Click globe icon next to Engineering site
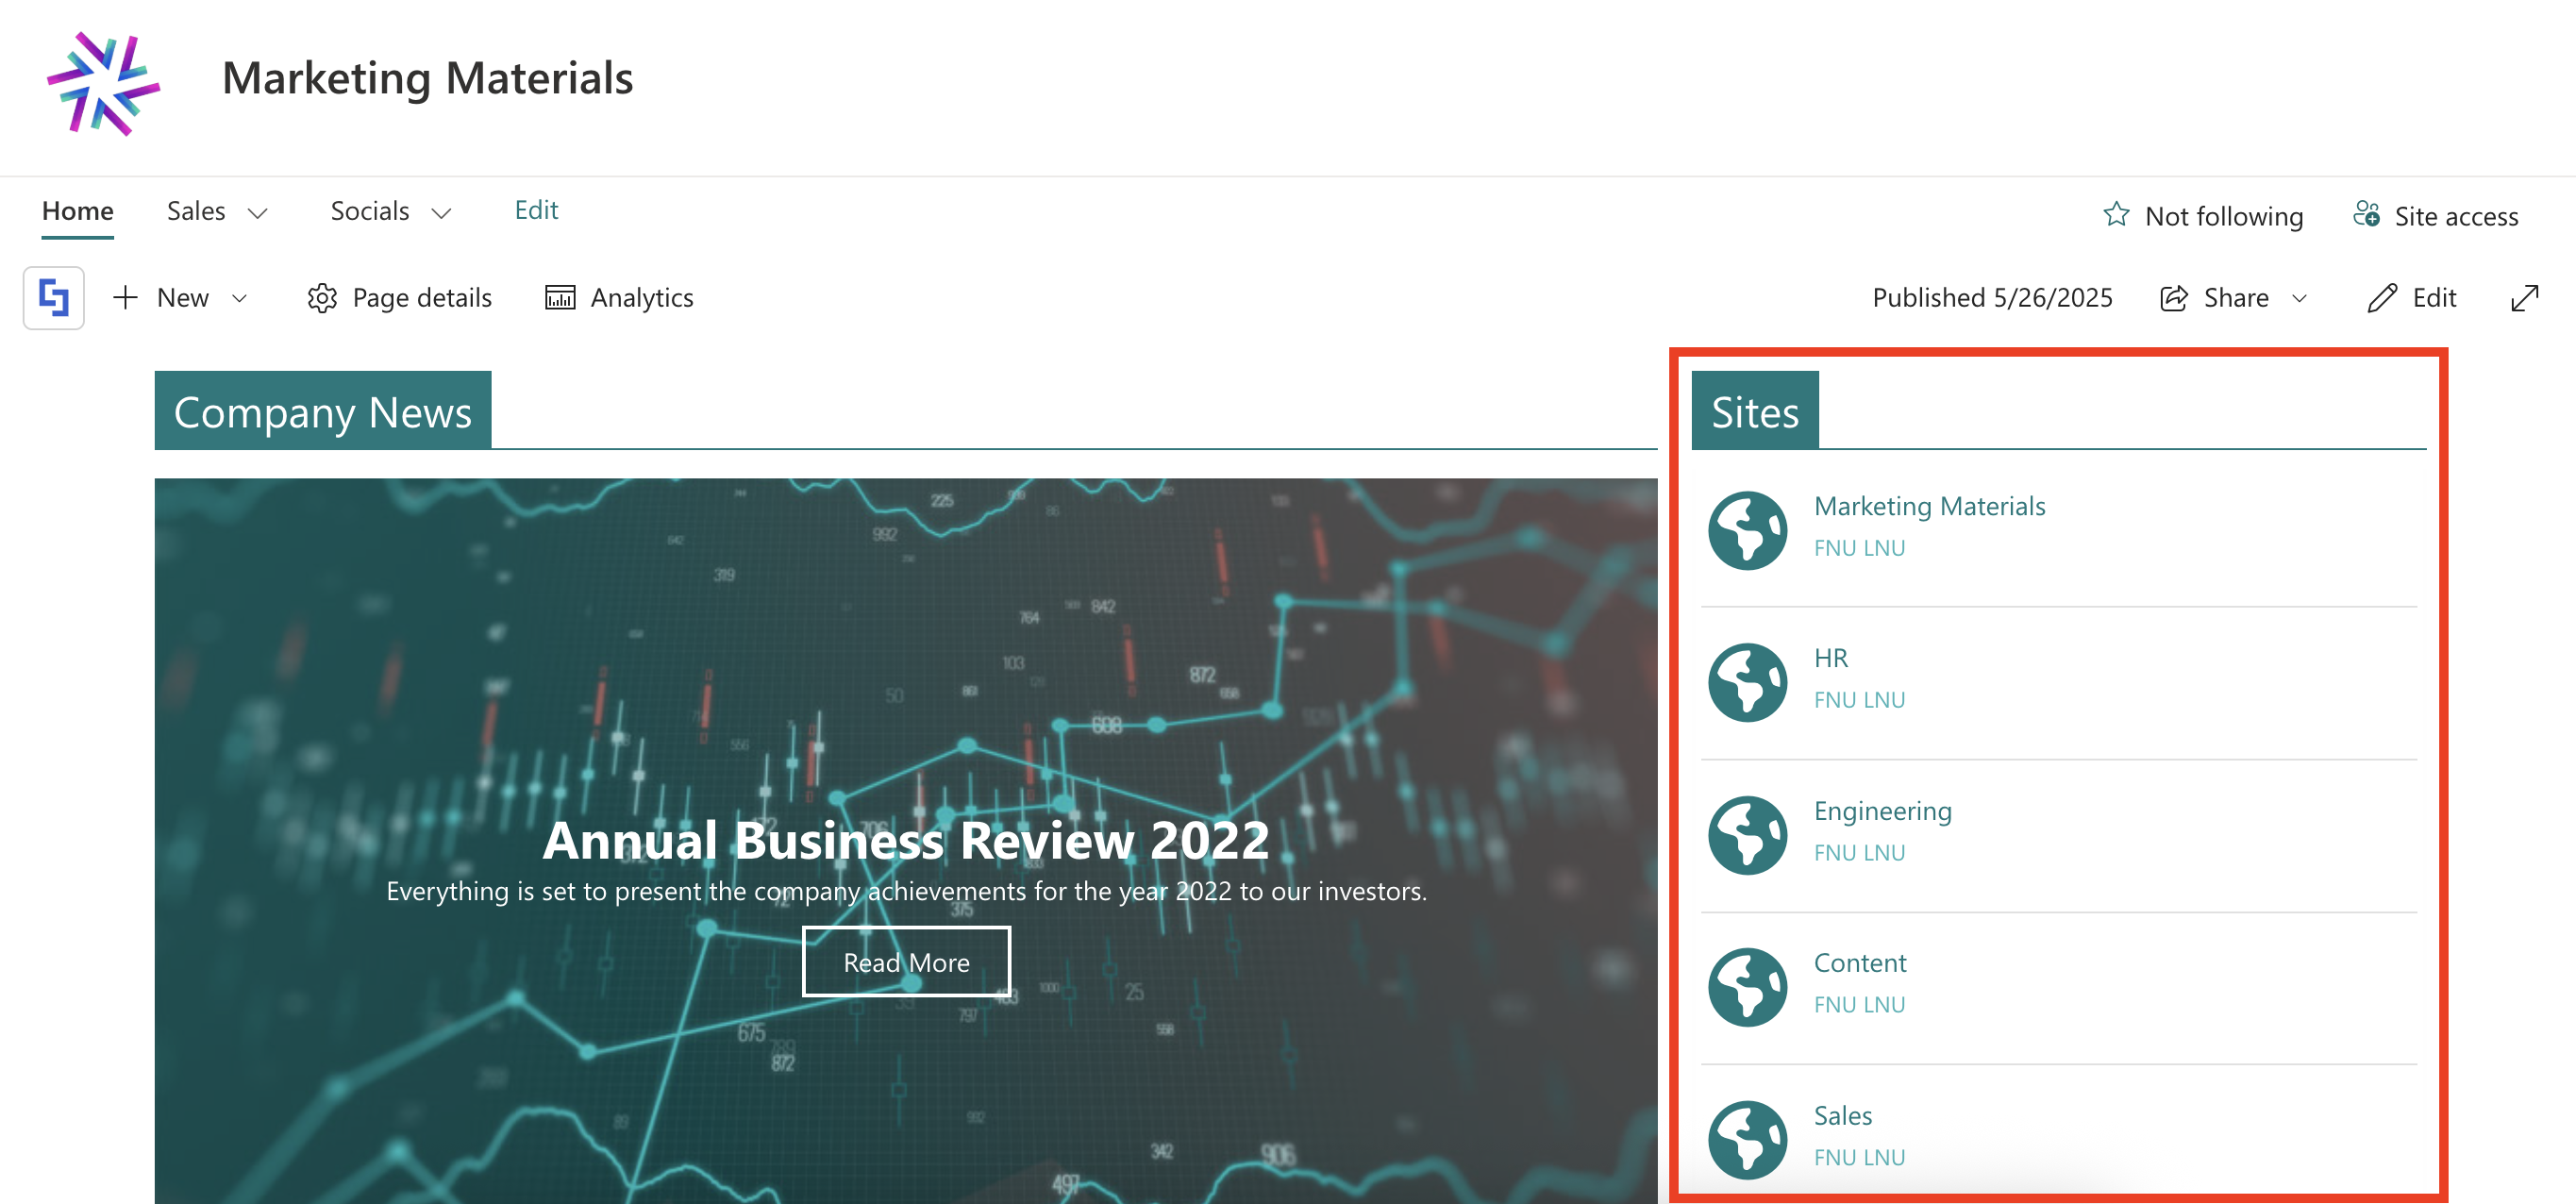 pyautogui.click(x=1747, y=834)
